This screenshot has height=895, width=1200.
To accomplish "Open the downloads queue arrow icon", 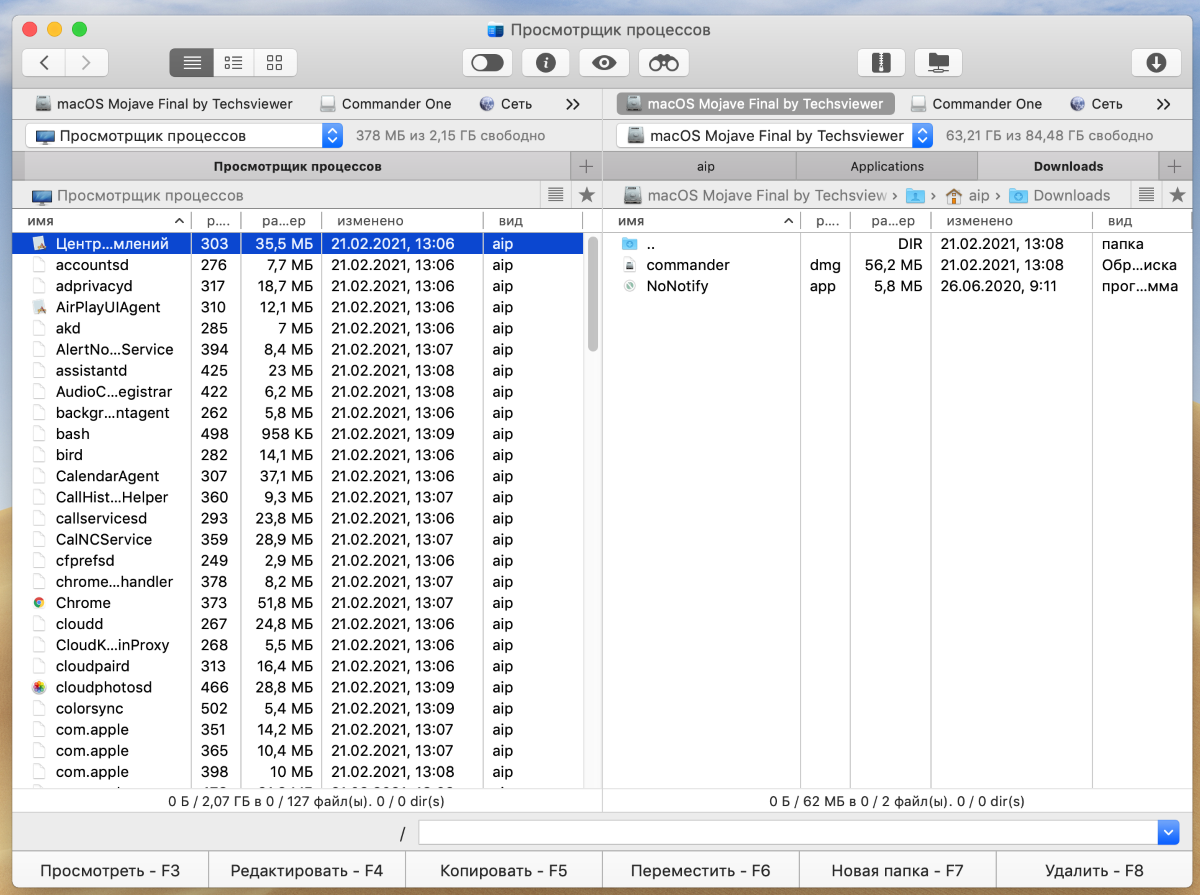I will pos(1156,63).
